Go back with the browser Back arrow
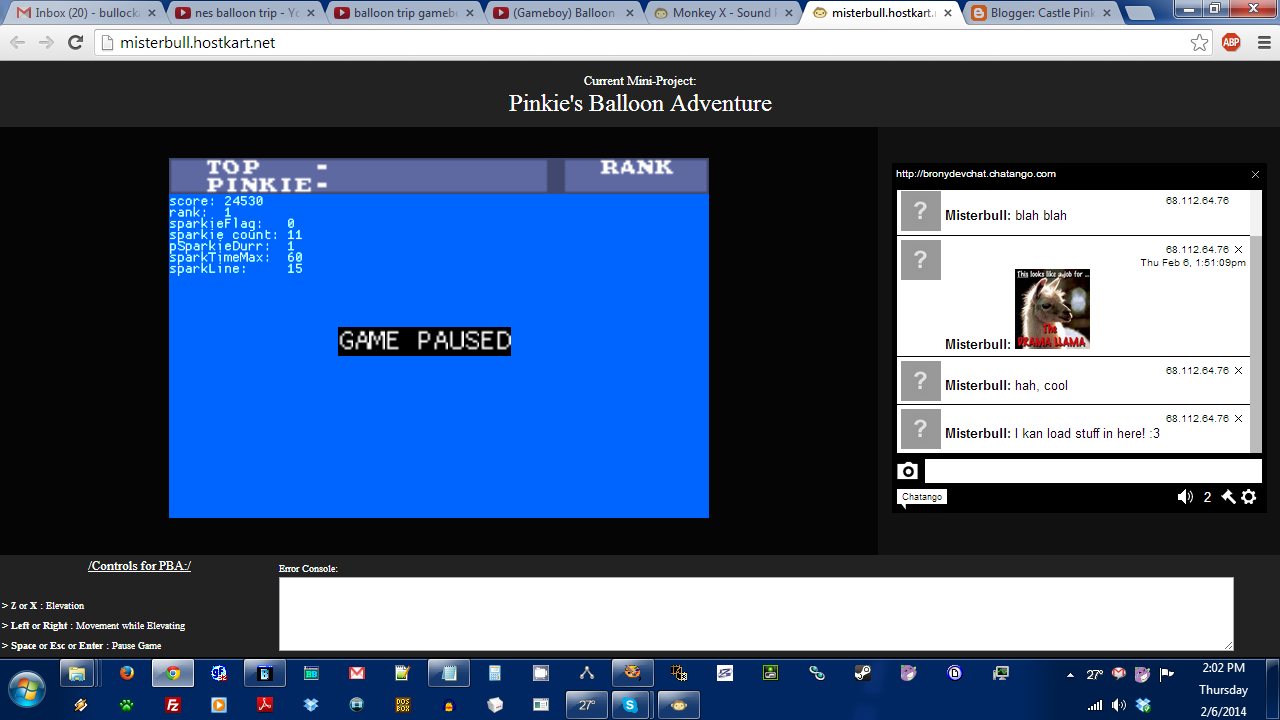The height and width of the screenshot is (720, 1280). [x=18, y=43]
